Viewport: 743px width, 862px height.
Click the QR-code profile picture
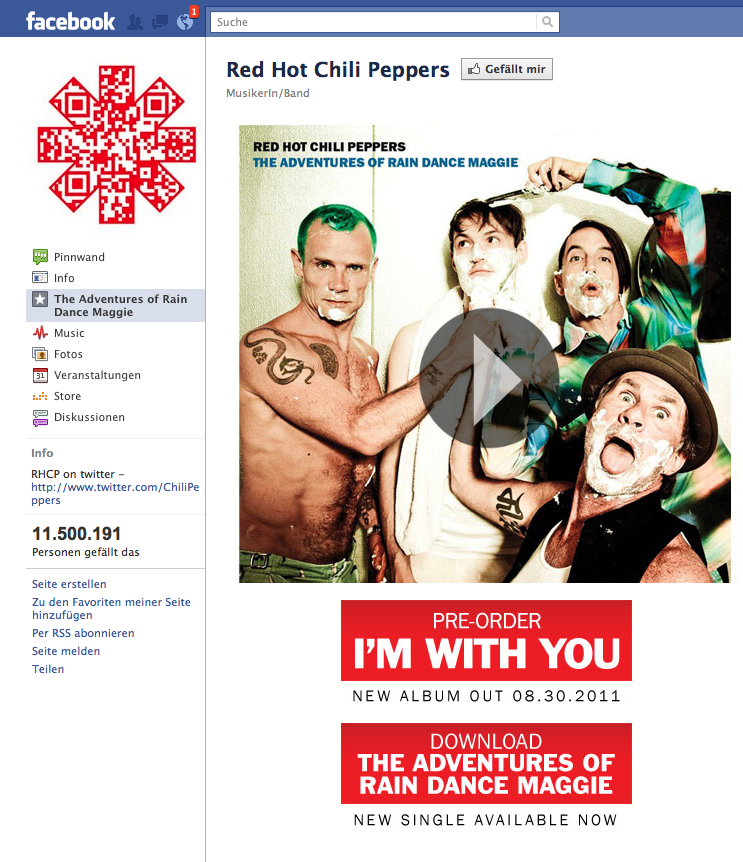pyautogui.click(x=117, y=145)
